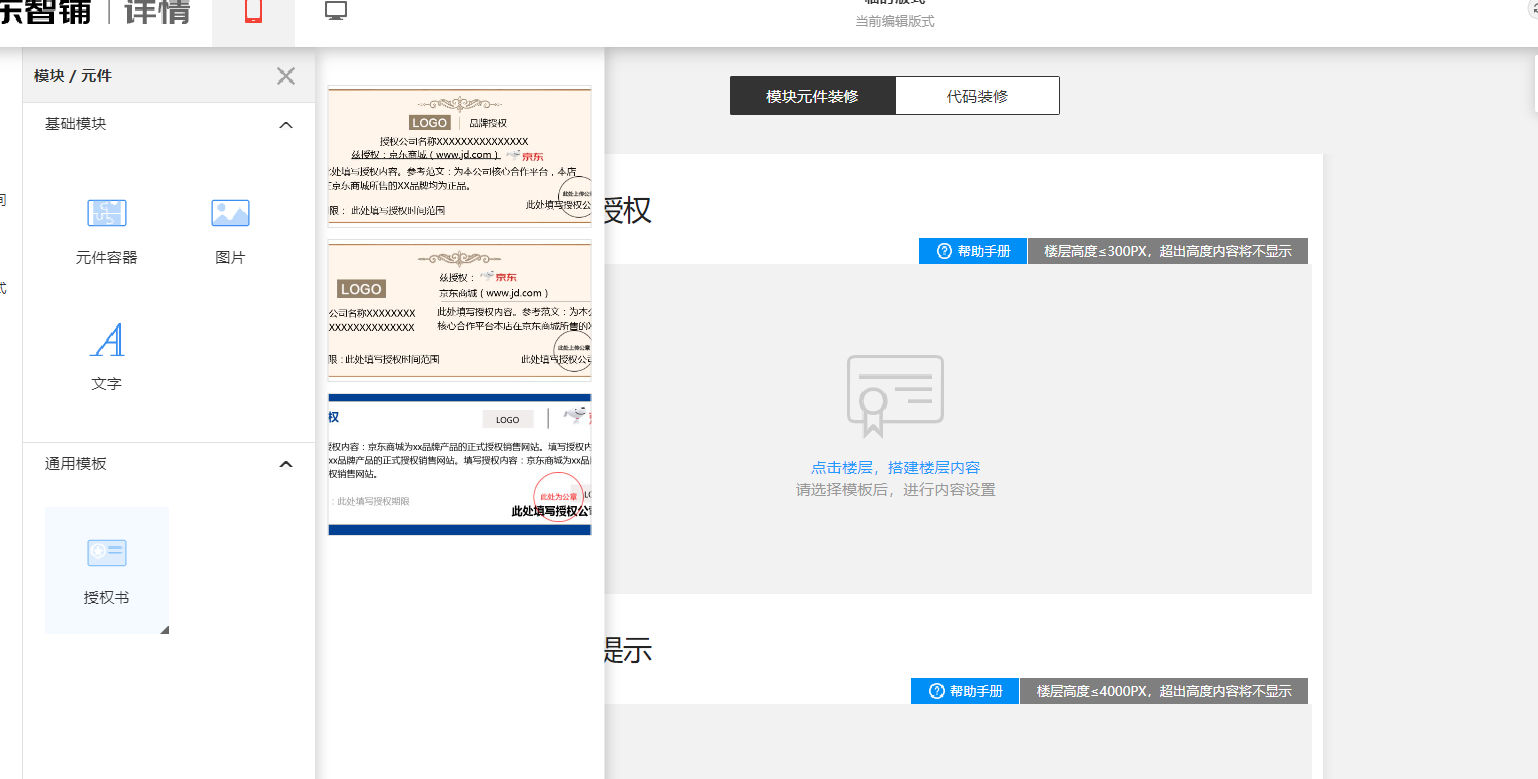
Task: Collapse the 通用模板 section
Action: click(x=286, y=464)
